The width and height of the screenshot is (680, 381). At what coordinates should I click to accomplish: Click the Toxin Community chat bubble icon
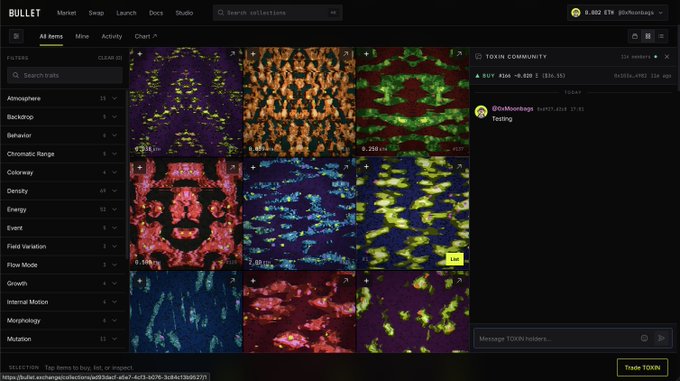pyautogui.click(x=478, y=57)
